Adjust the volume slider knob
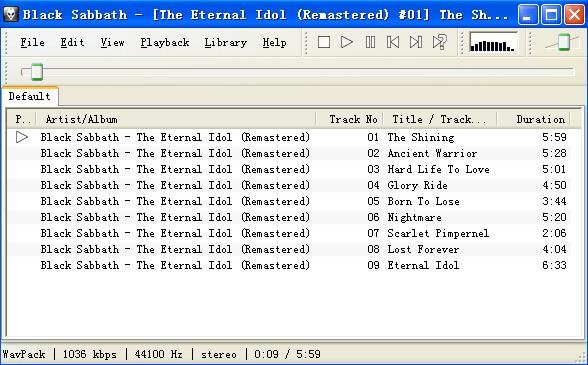 564,42
